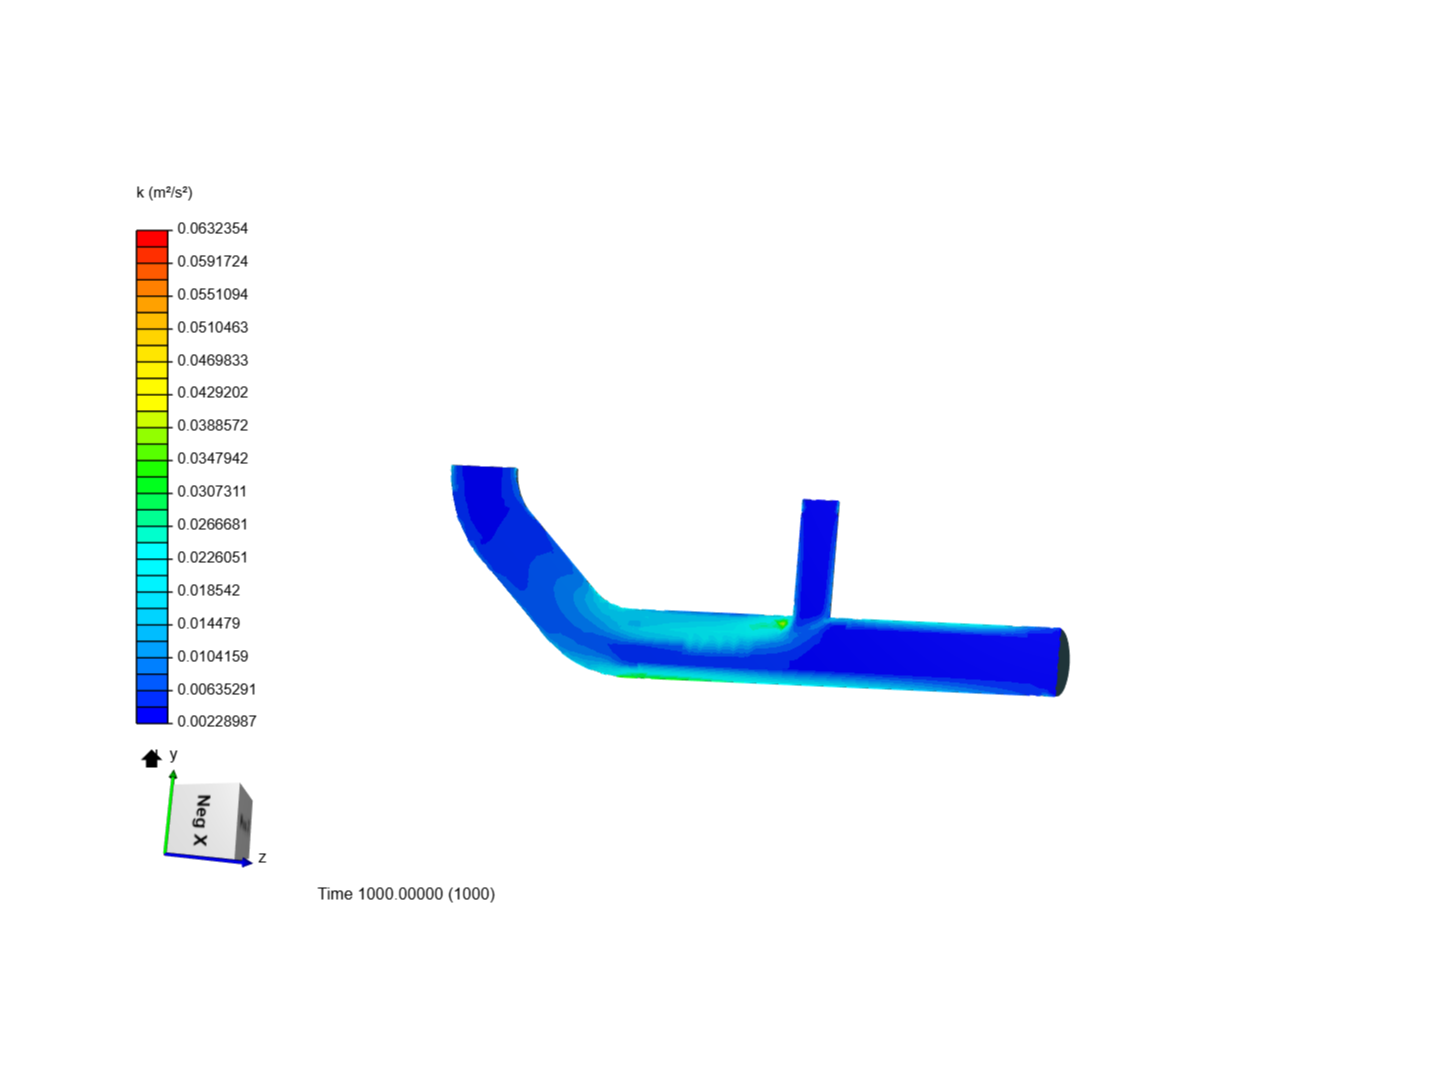Click the legend value 0.0226051

[x=213, y=557]
